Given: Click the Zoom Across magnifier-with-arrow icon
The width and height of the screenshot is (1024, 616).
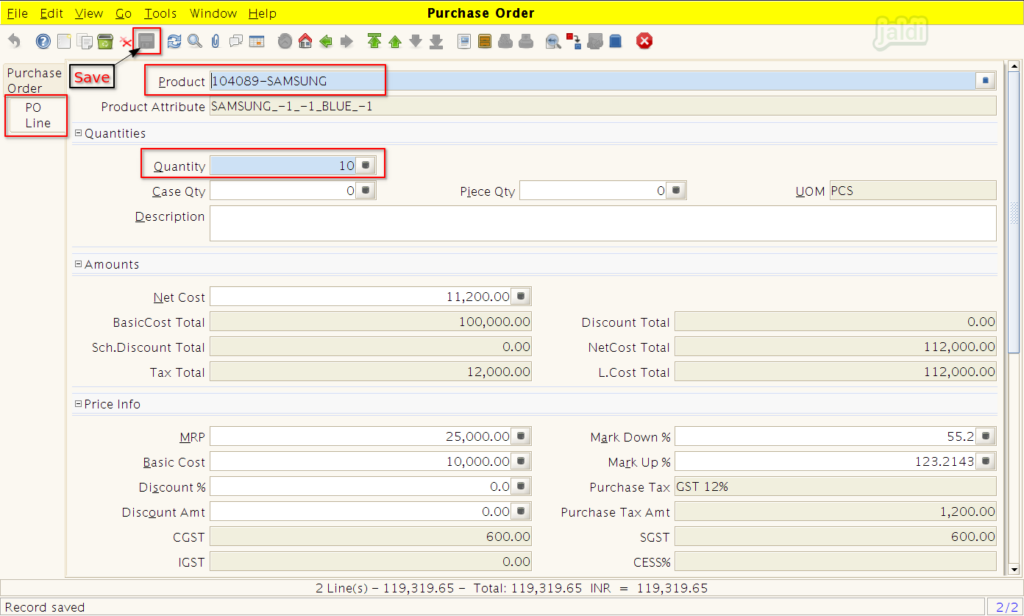Looking at the screenshot, I should [553, 41].
